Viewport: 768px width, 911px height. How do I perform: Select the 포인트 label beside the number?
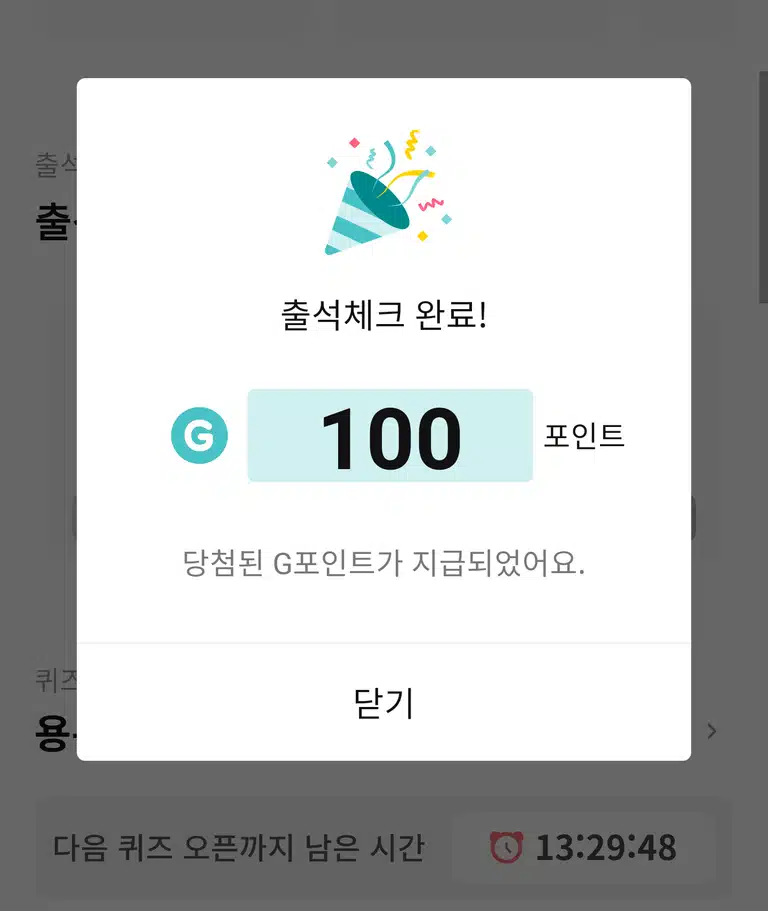[x=584, y=436]
